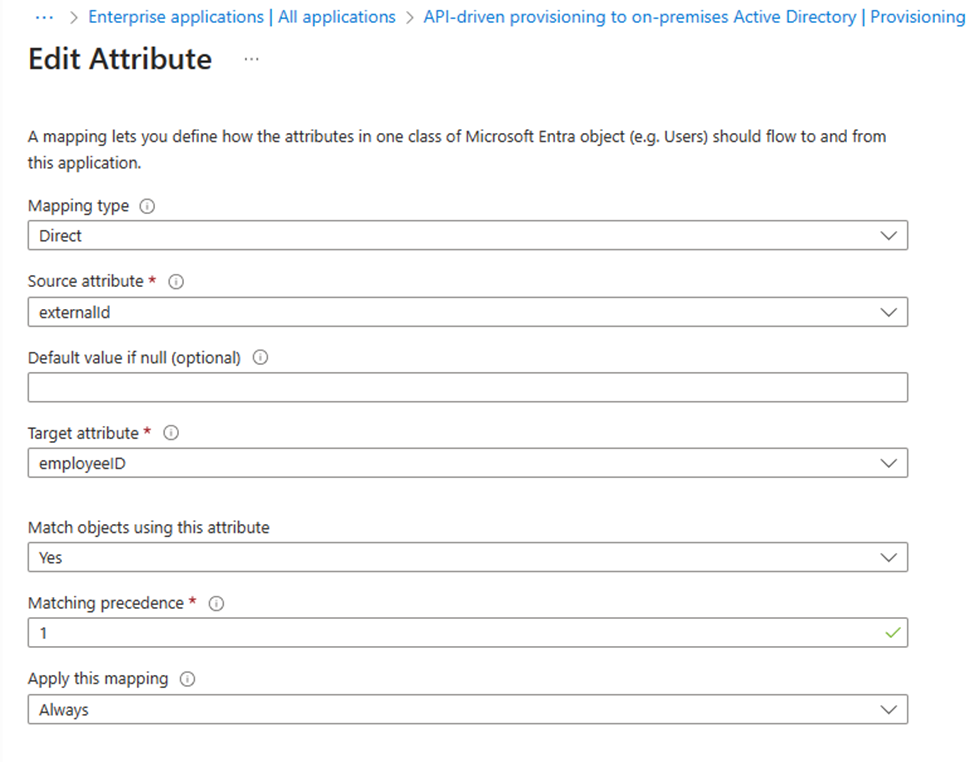Expand Target attribute dropdown showing employeeID
Image resolution: width=975 pixels, height=762 pixels.
coord(467,463)
